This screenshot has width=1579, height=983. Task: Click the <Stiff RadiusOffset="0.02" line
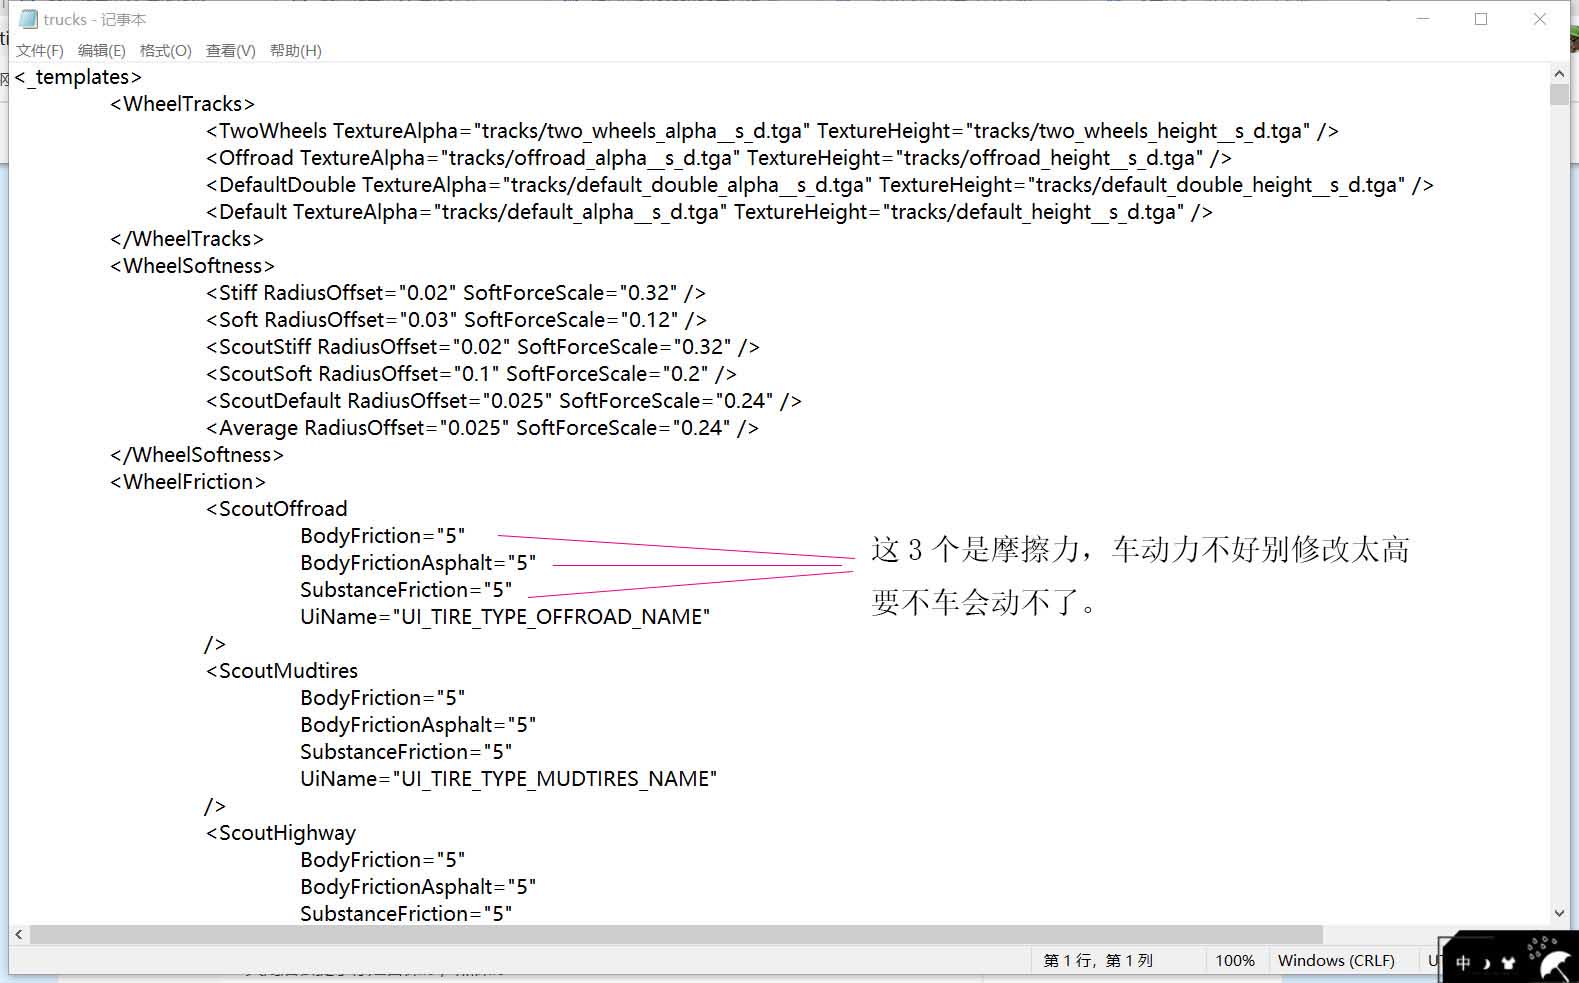pyautogui.click(x=456, y=293)
